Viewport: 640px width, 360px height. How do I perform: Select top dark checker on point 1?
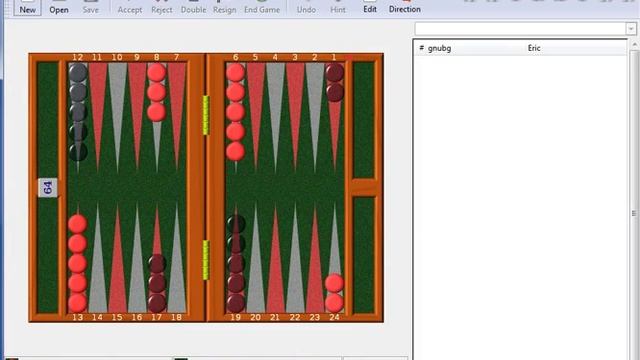pos(335,73)
